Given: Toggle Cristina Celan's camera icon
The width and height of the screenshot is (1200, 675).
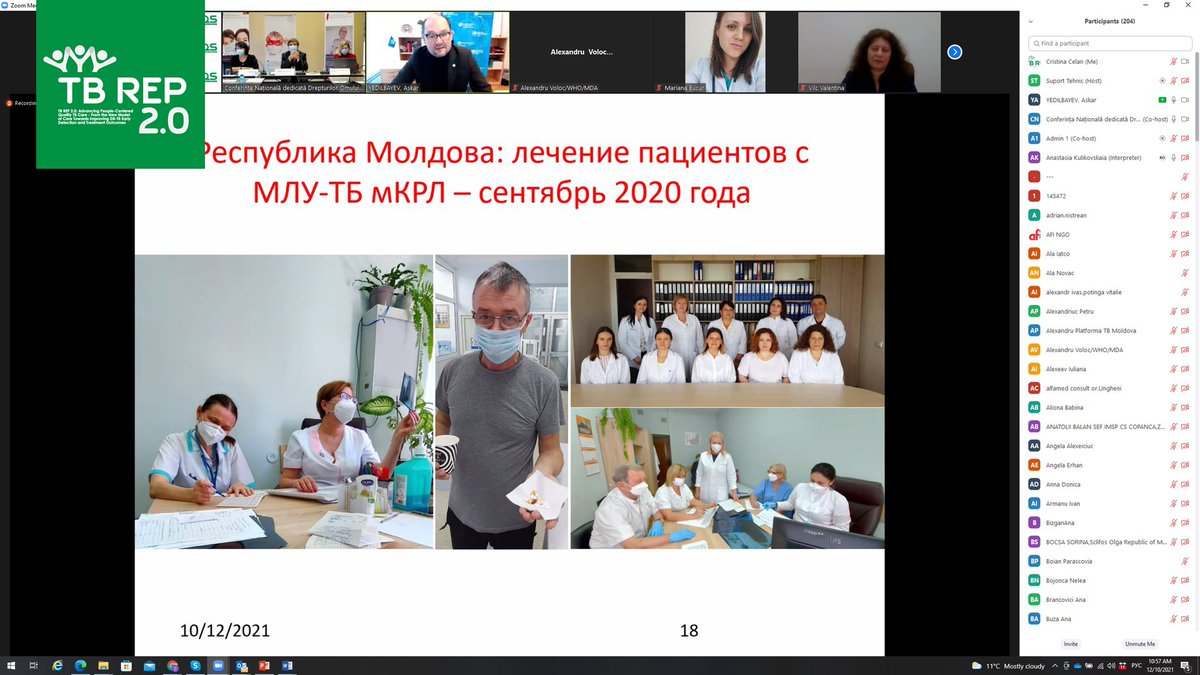Looking at the screenshot, I should pyautogui.click(x=1186, y=62).
